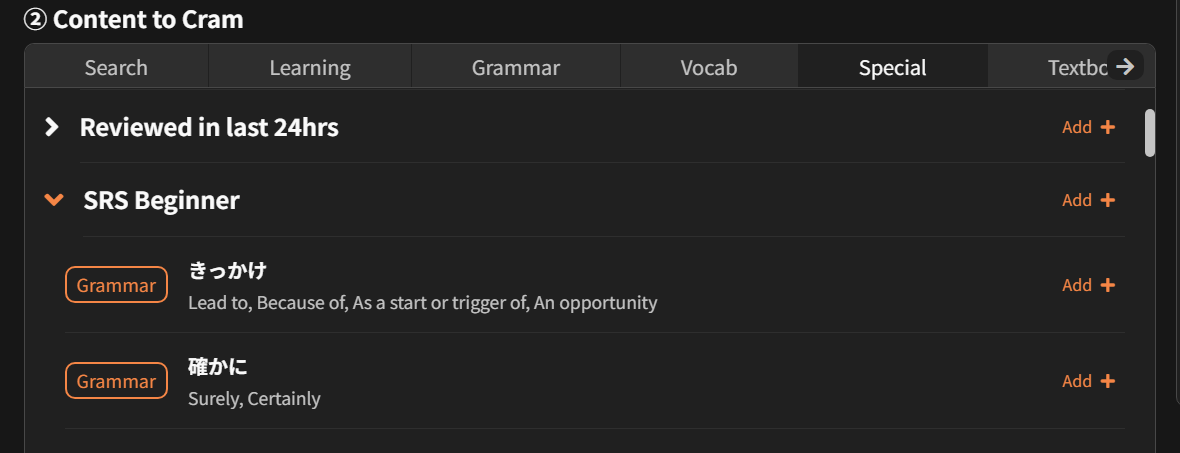Select the Grammar tab
The image size is (1180, 453).
pos(516,68)
